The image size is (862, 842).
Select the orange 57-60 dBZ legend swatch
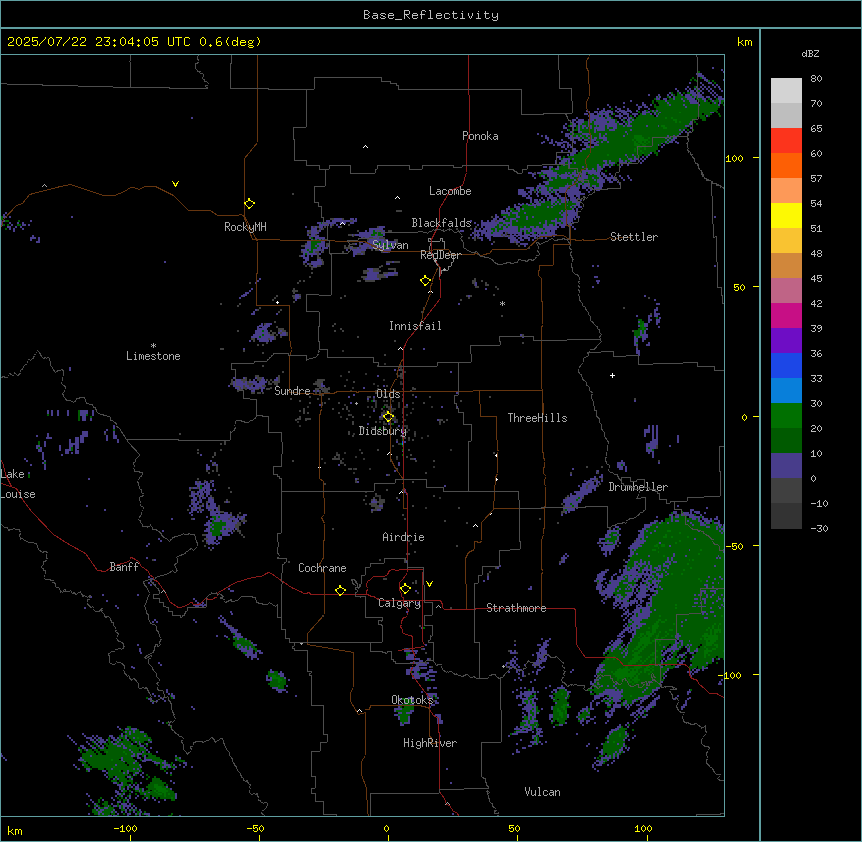click(x=786, y=165)
